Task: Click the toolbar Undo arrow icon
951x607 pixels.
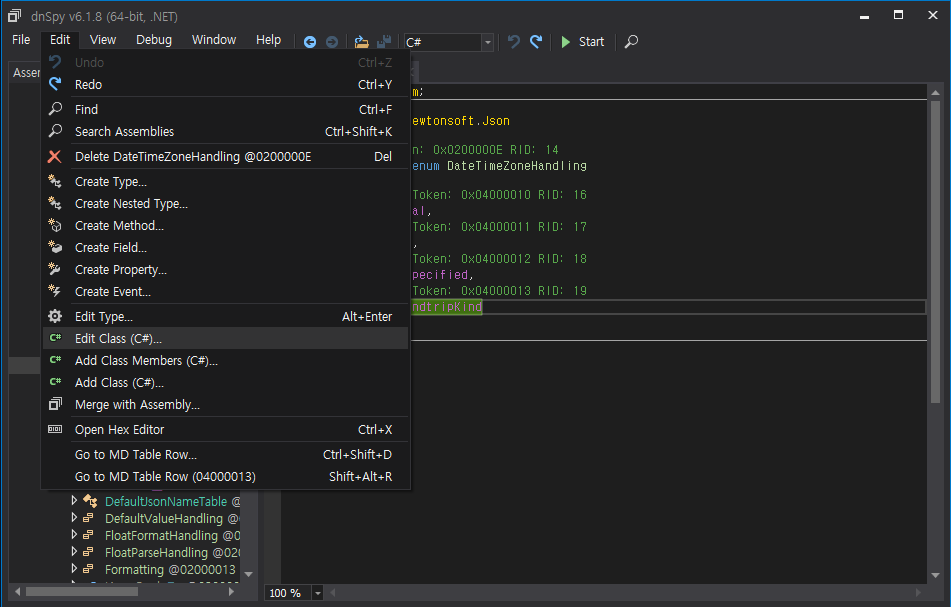Action: tap(514, 41)
